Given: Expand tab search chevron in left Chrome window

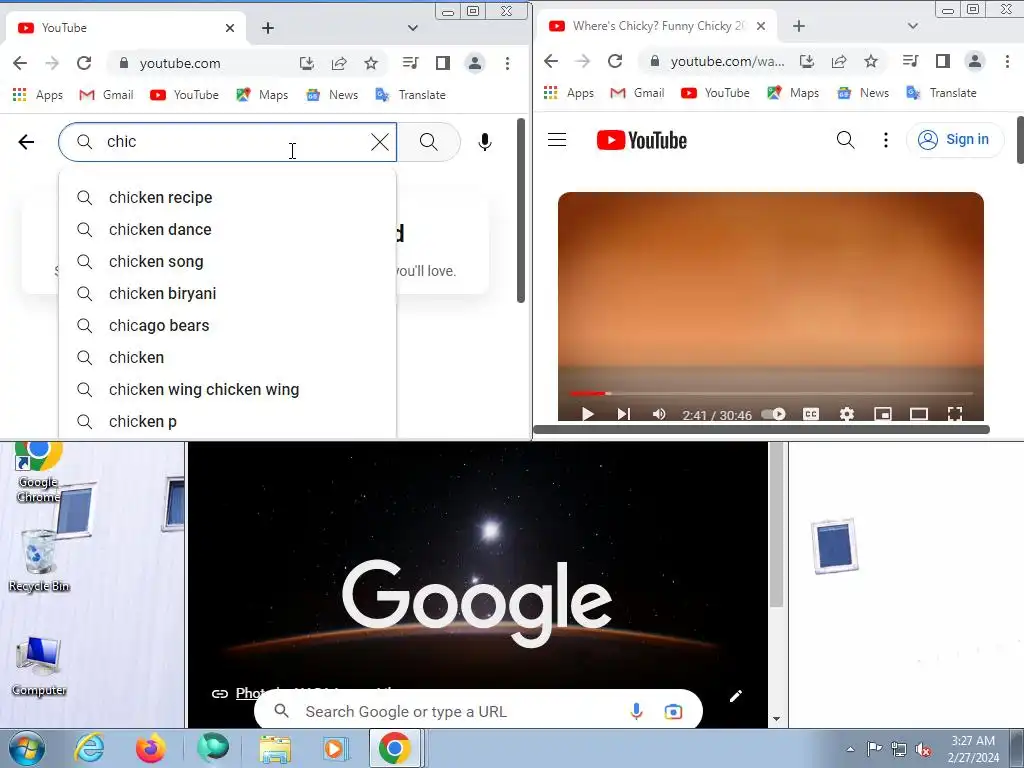Looking at the screenshot, I should click(x=413, y=28).
